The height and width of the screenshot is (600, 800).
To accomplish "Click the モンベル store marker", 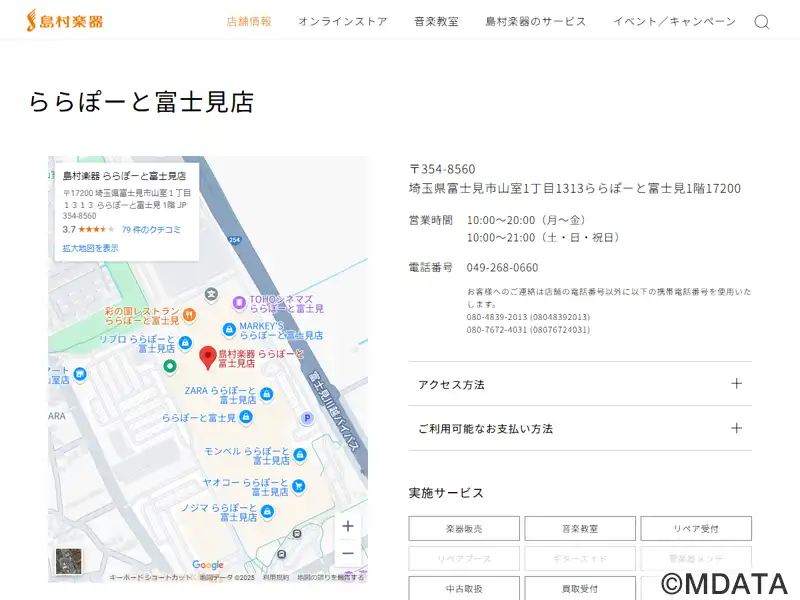I will (300, 455).
